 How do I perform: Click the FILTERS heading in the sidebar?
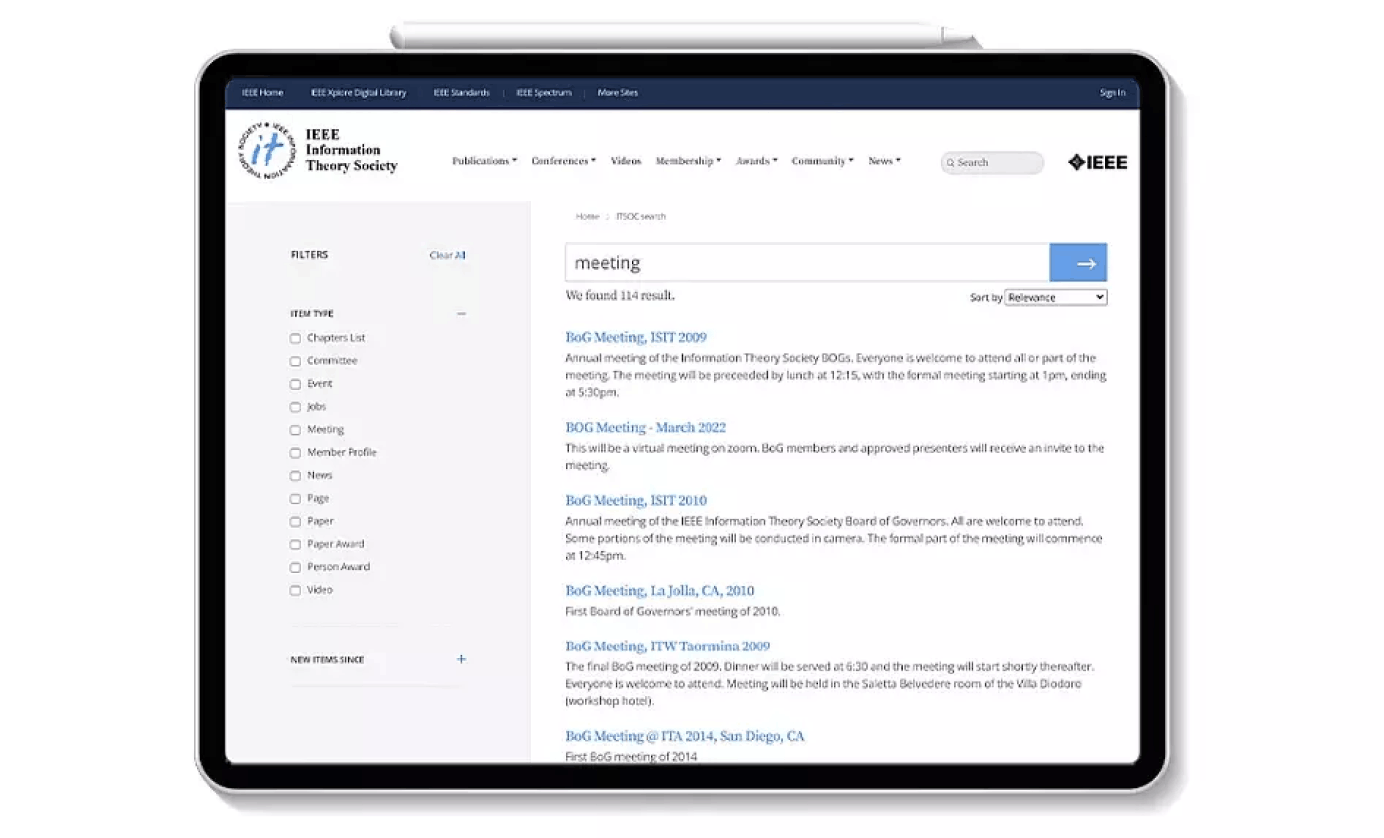coord(309,255)
